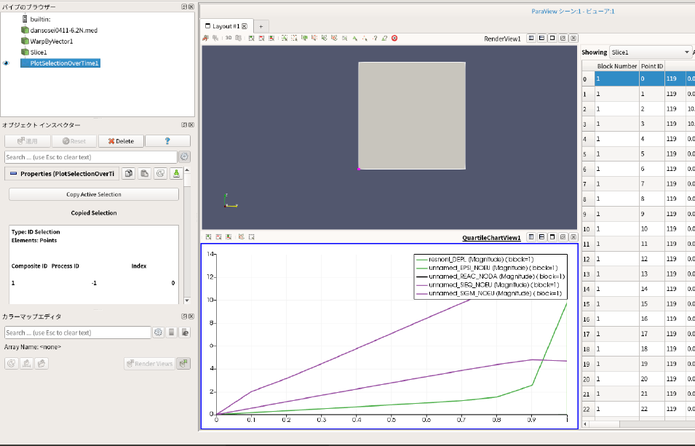Click the question mark hover-query icon in RenderView toolbar
Viewport: 695px width, 446px height.
(375, 38)
